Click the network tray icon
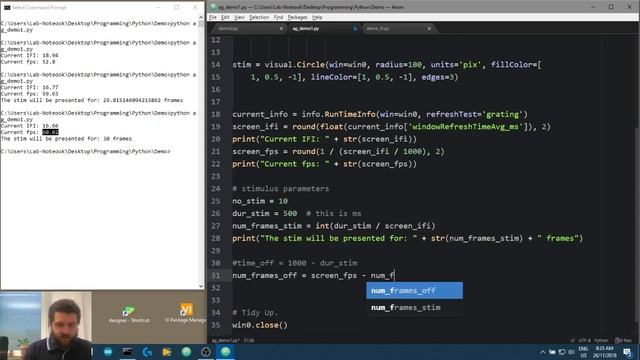The width and height of the screenshot is (640, 360). pos(562,352)
